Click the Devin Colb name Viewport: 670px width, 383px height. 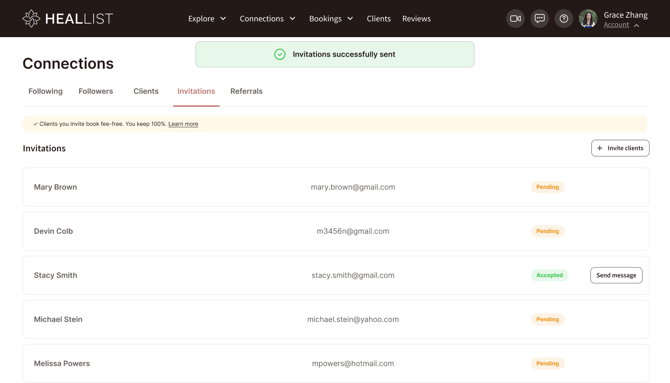click(53, 231)
